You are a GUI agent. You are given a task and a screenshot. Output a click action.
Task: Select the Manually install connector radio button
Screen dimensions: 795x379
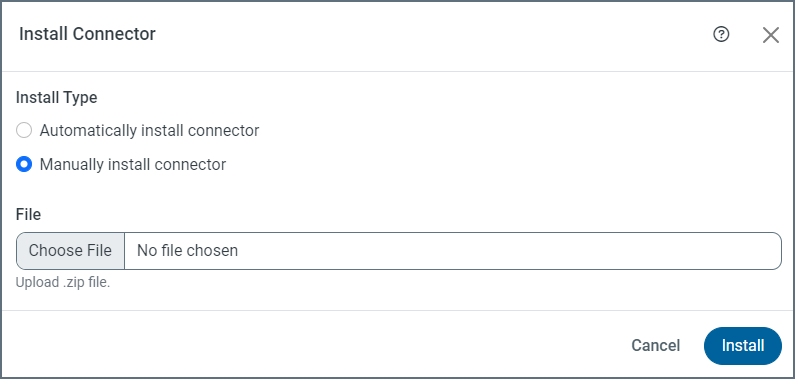[x=24, y=164]
